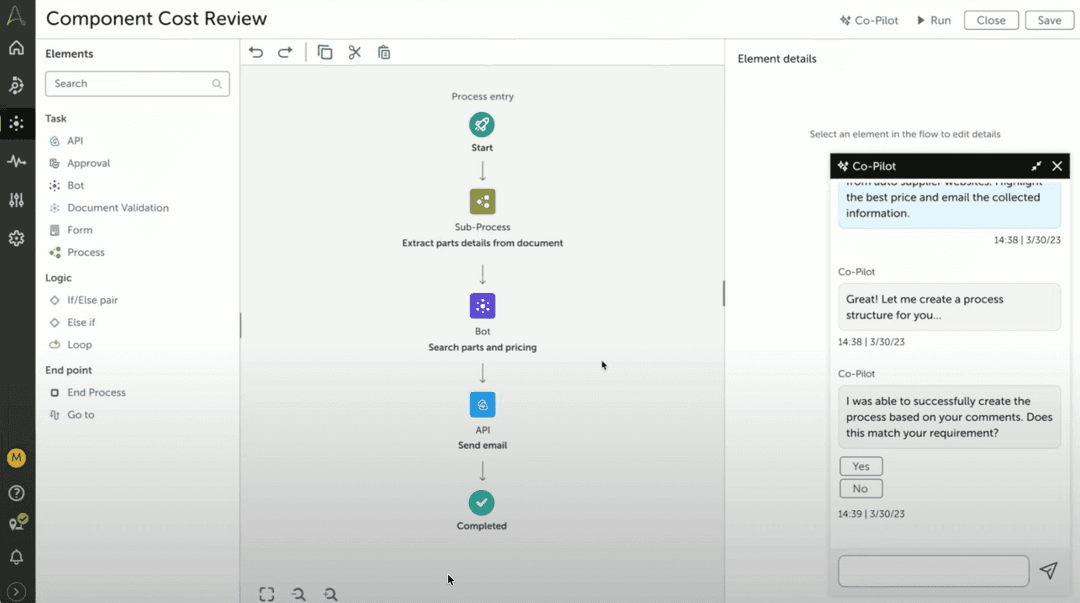Send the Co-Pilot message
Viewport: 1080px width, 603px height.
coord(1048,571)
